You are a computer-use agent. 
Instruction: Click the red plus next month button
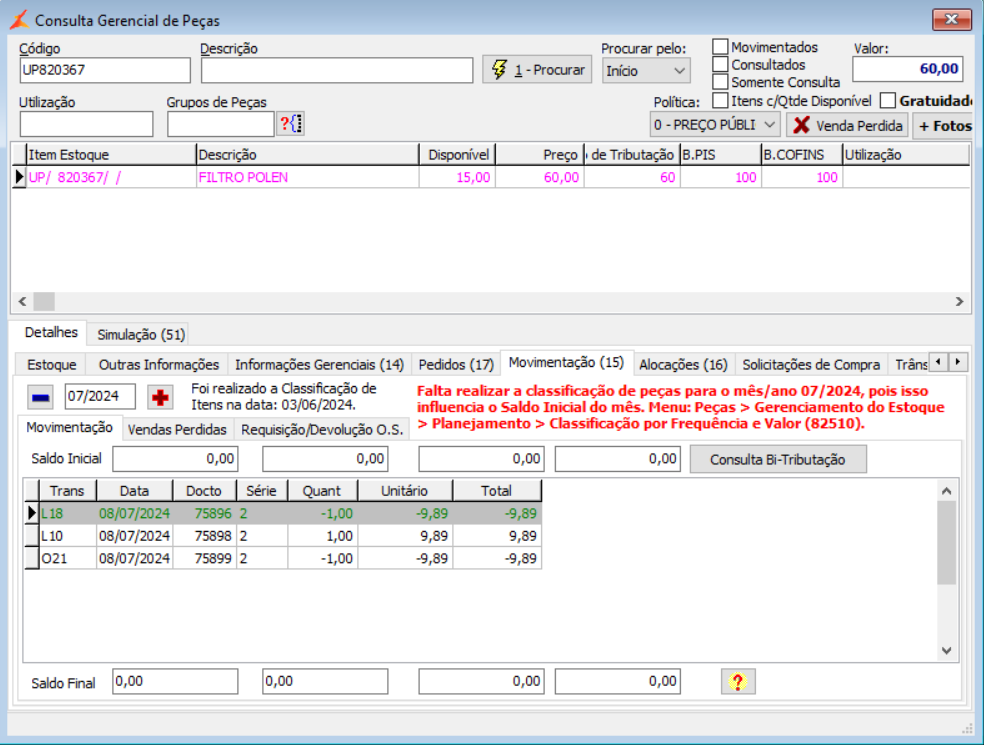click(x=160, y=397)
